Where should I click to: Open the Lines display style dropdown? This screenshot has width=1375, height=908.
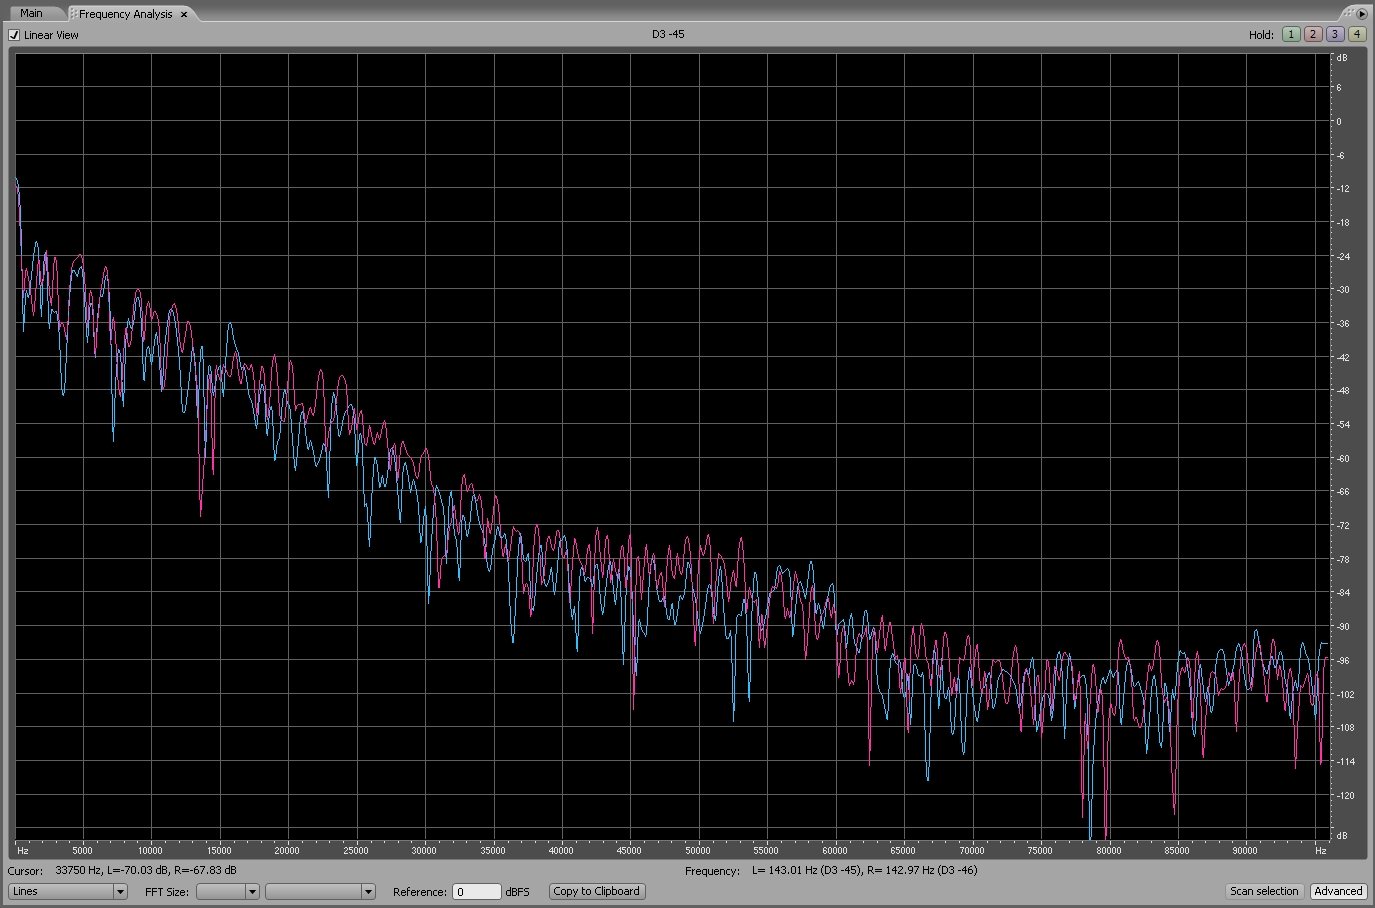tap(67, 891)
